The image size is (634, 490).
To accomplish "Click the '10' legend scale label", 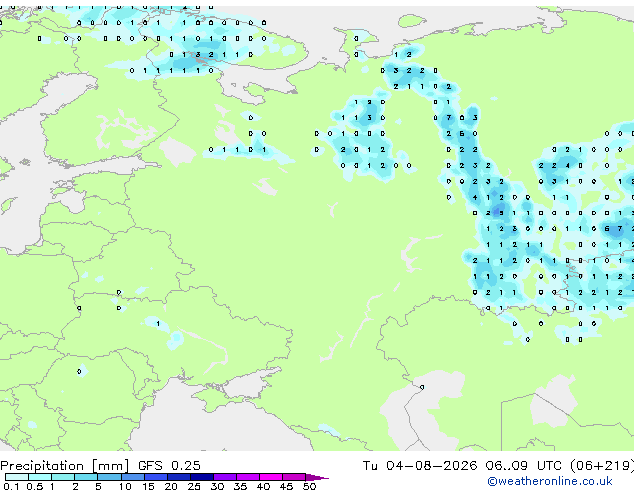I will pyautogui.click(x=125, y=486).
